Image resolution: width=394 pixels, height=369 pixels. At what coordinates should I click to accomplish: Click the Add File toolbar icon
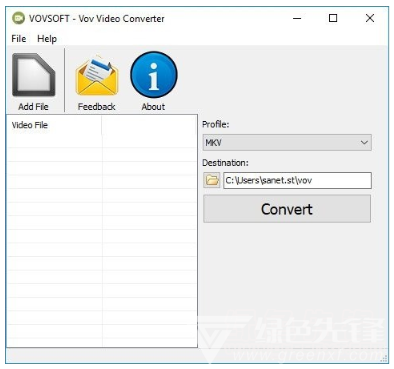[33, 76]
